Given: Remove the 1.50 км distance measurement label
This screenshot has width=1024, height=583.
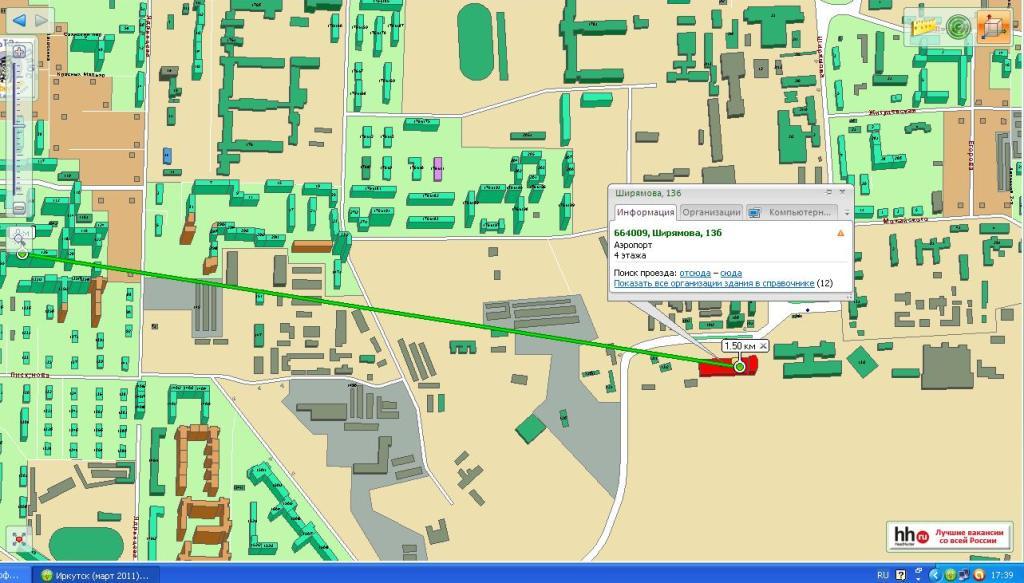Looking at the screenshot, I should [762, 346].
